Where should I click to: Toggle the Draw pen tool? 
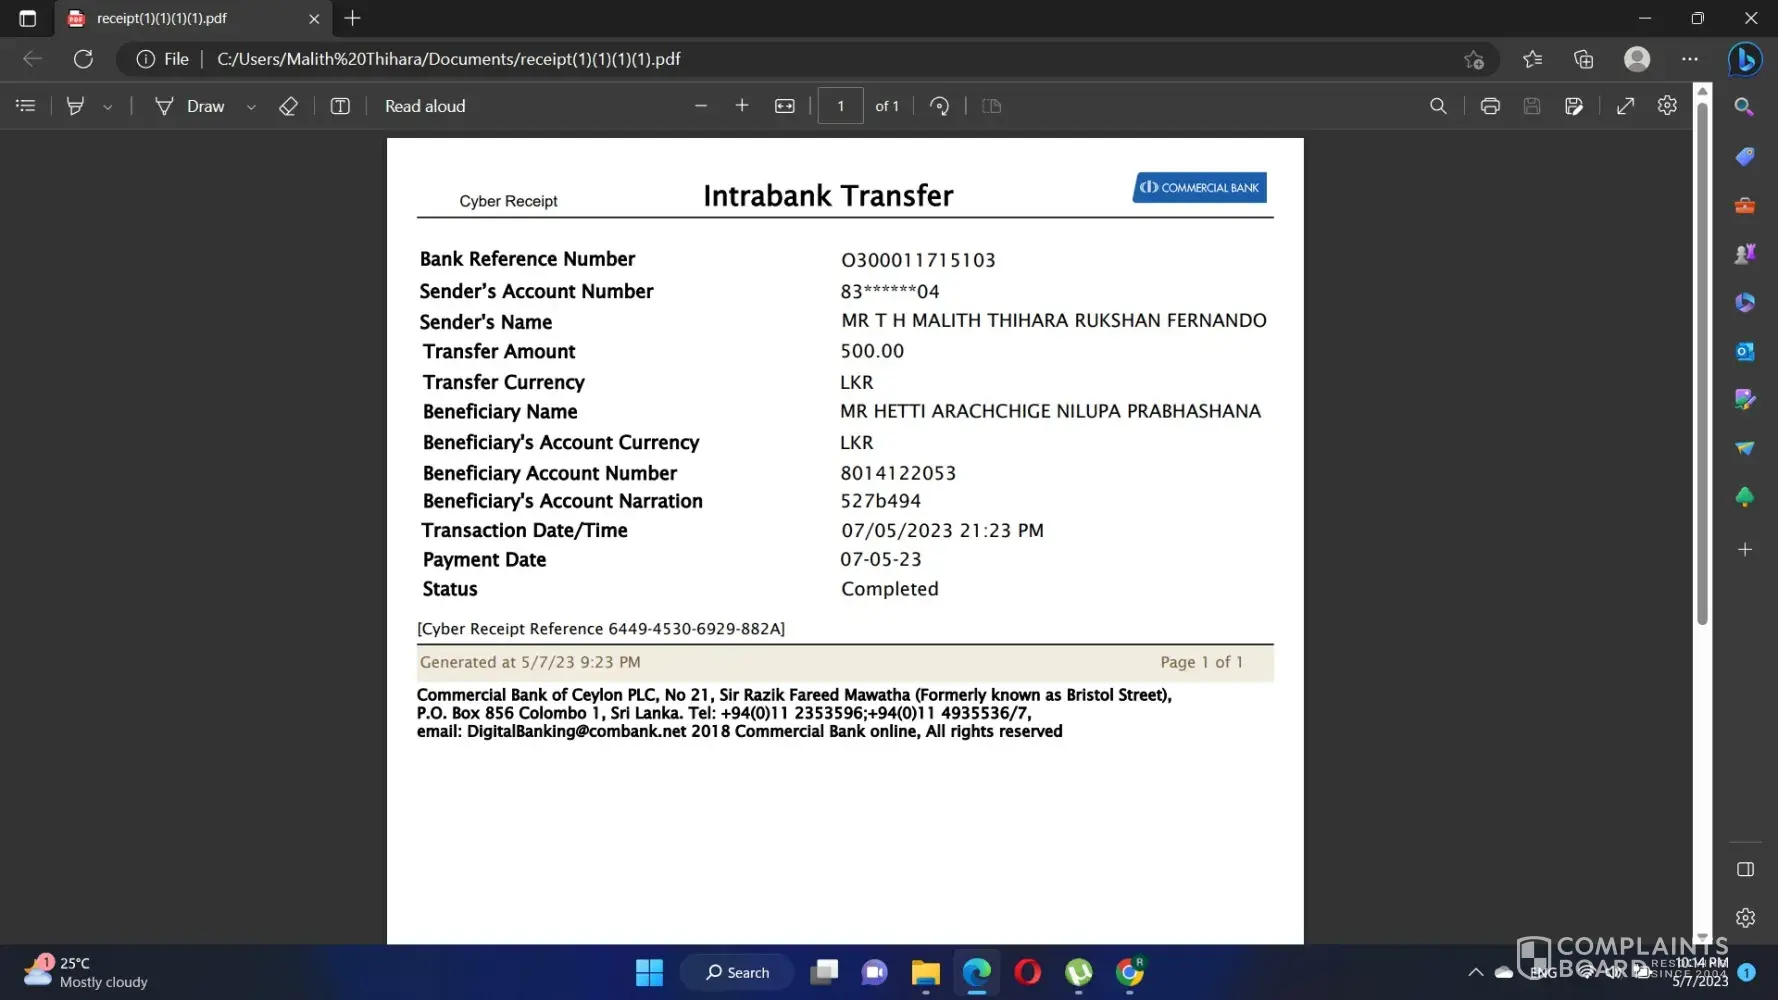pos(190,106)
